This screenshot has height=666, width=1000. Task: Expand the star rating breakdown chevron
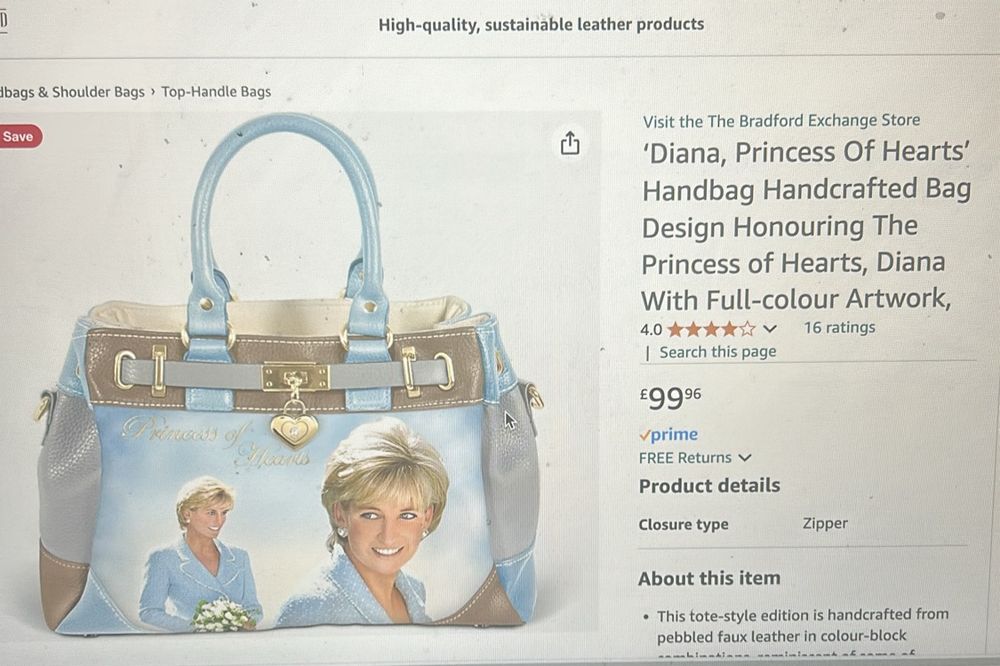click(770, 329)
